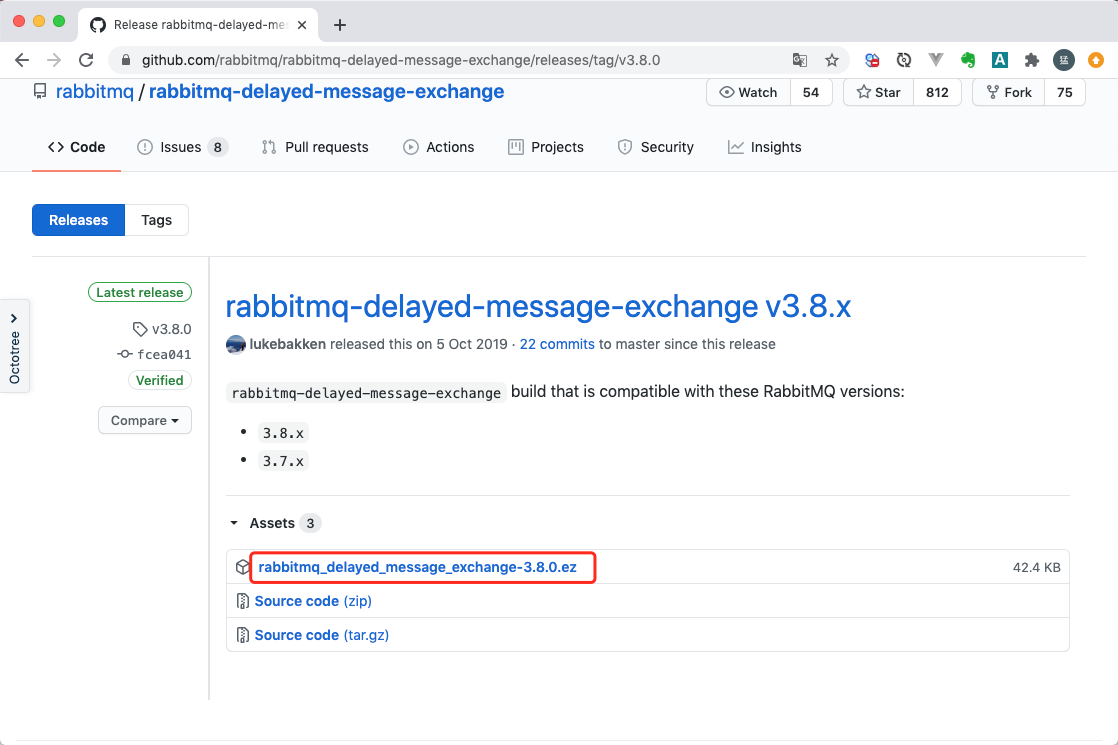Open the Security tab
The height and width of the screenshot is (745, 1118).
655,147
